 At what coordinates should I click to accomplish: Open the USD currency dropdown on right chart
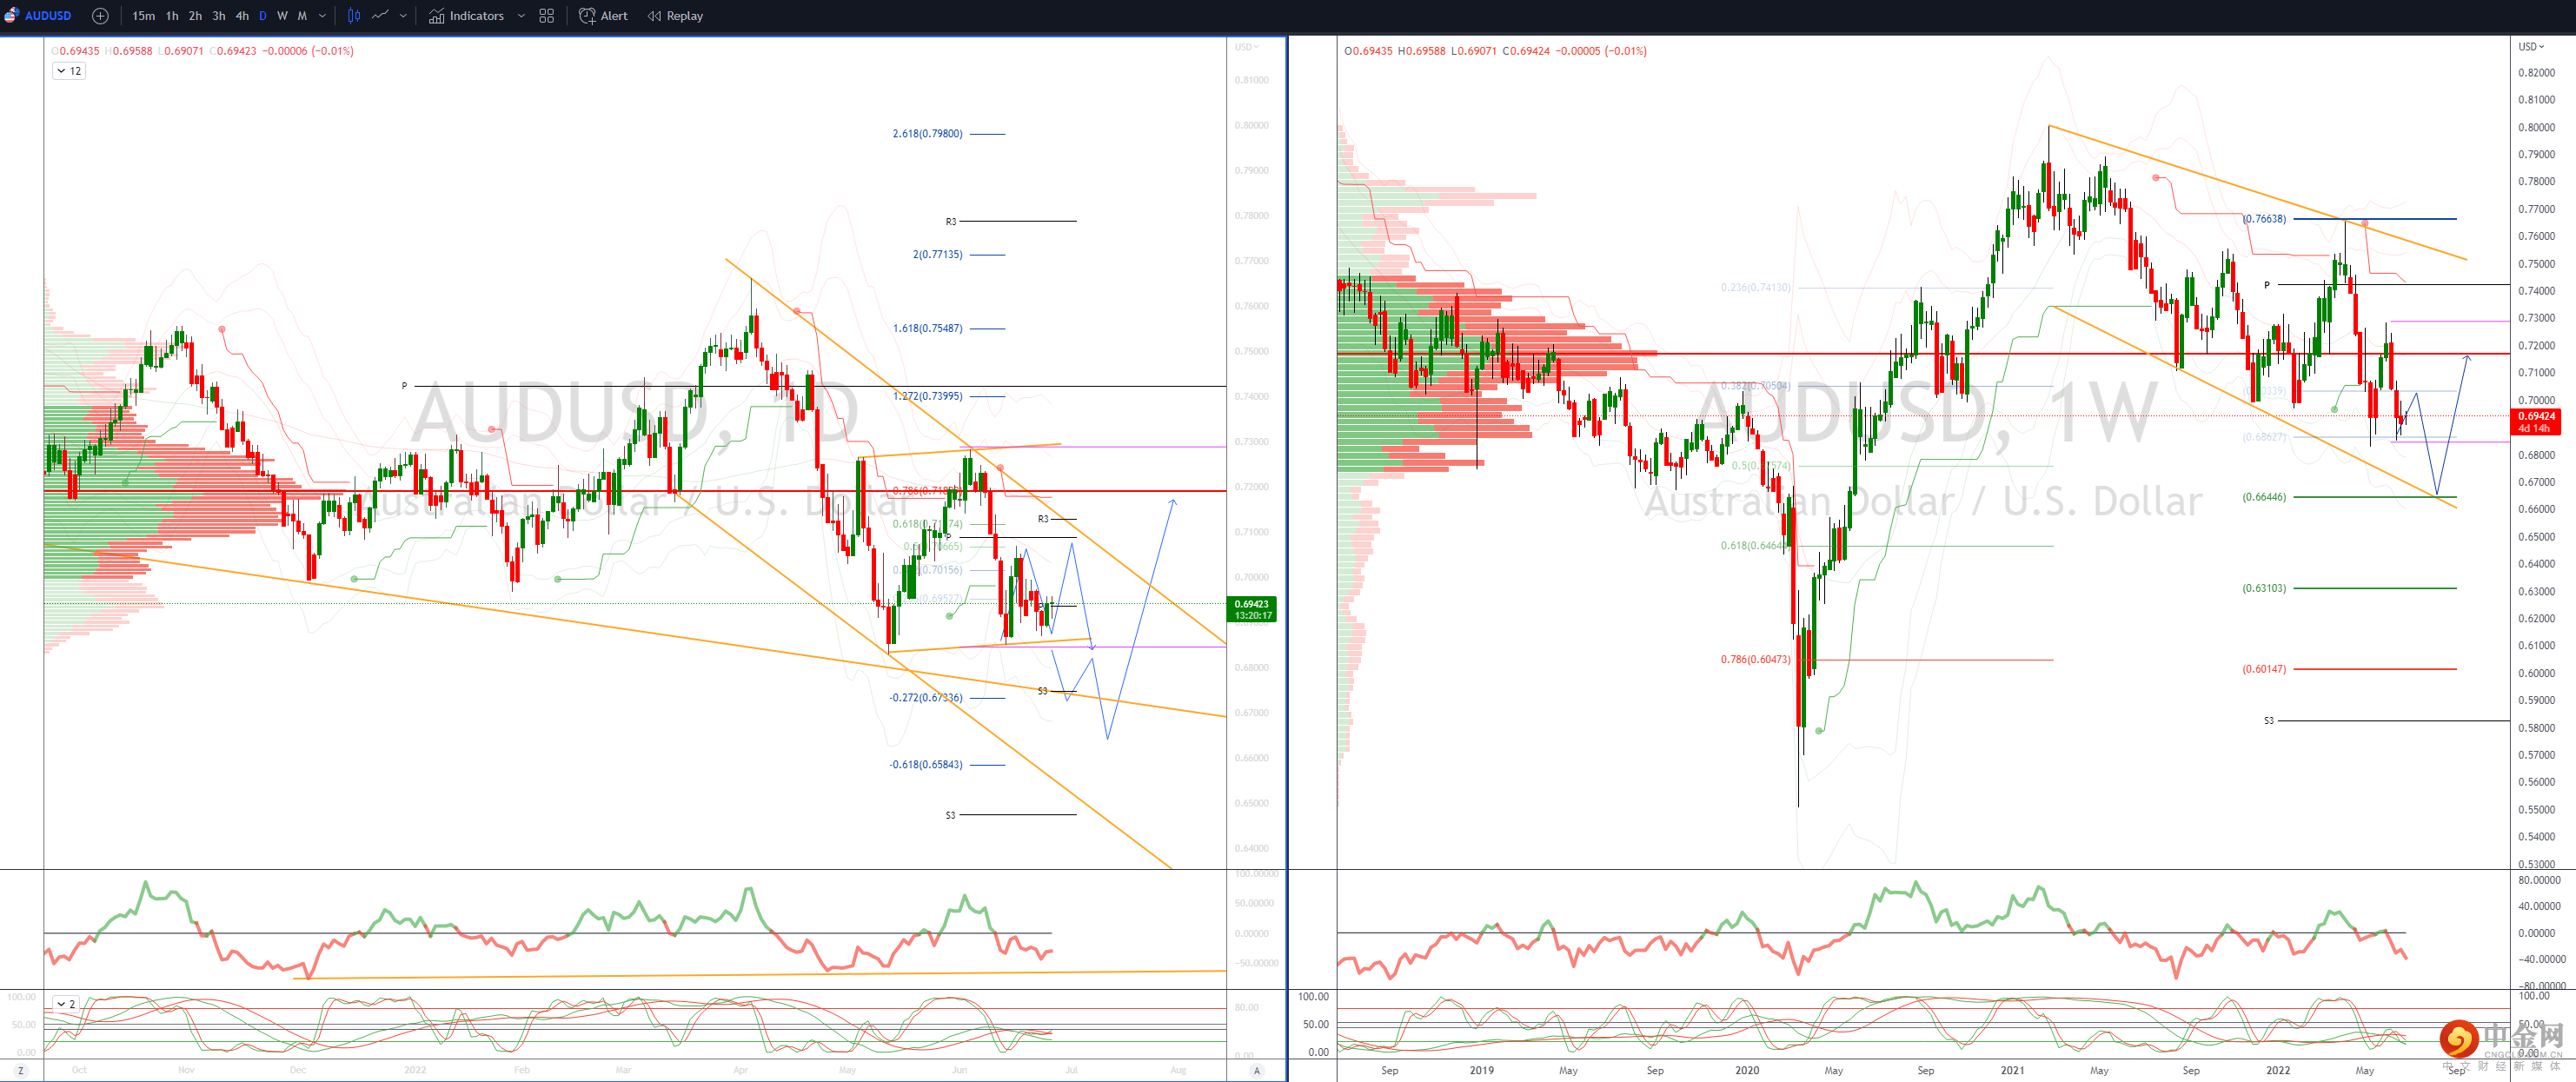point(2531,47)
